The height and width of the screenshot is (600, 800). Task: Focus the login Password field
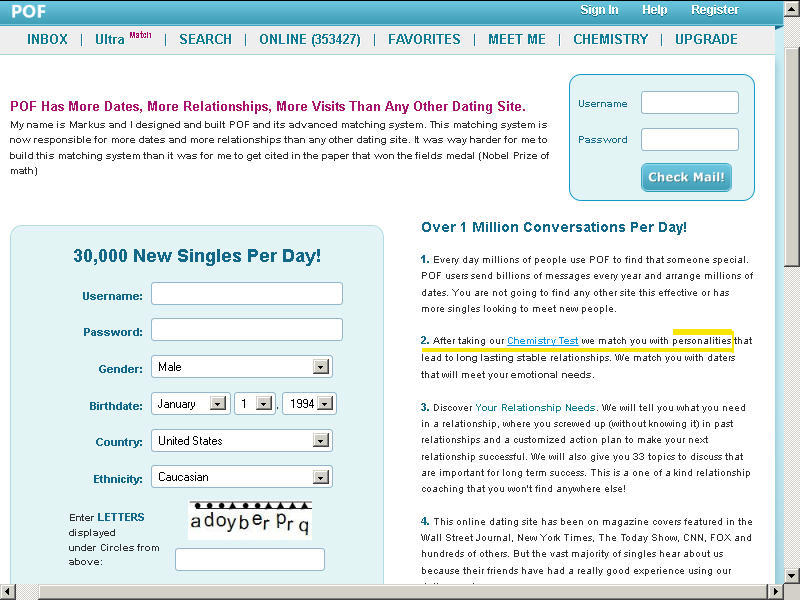(690, 139)
